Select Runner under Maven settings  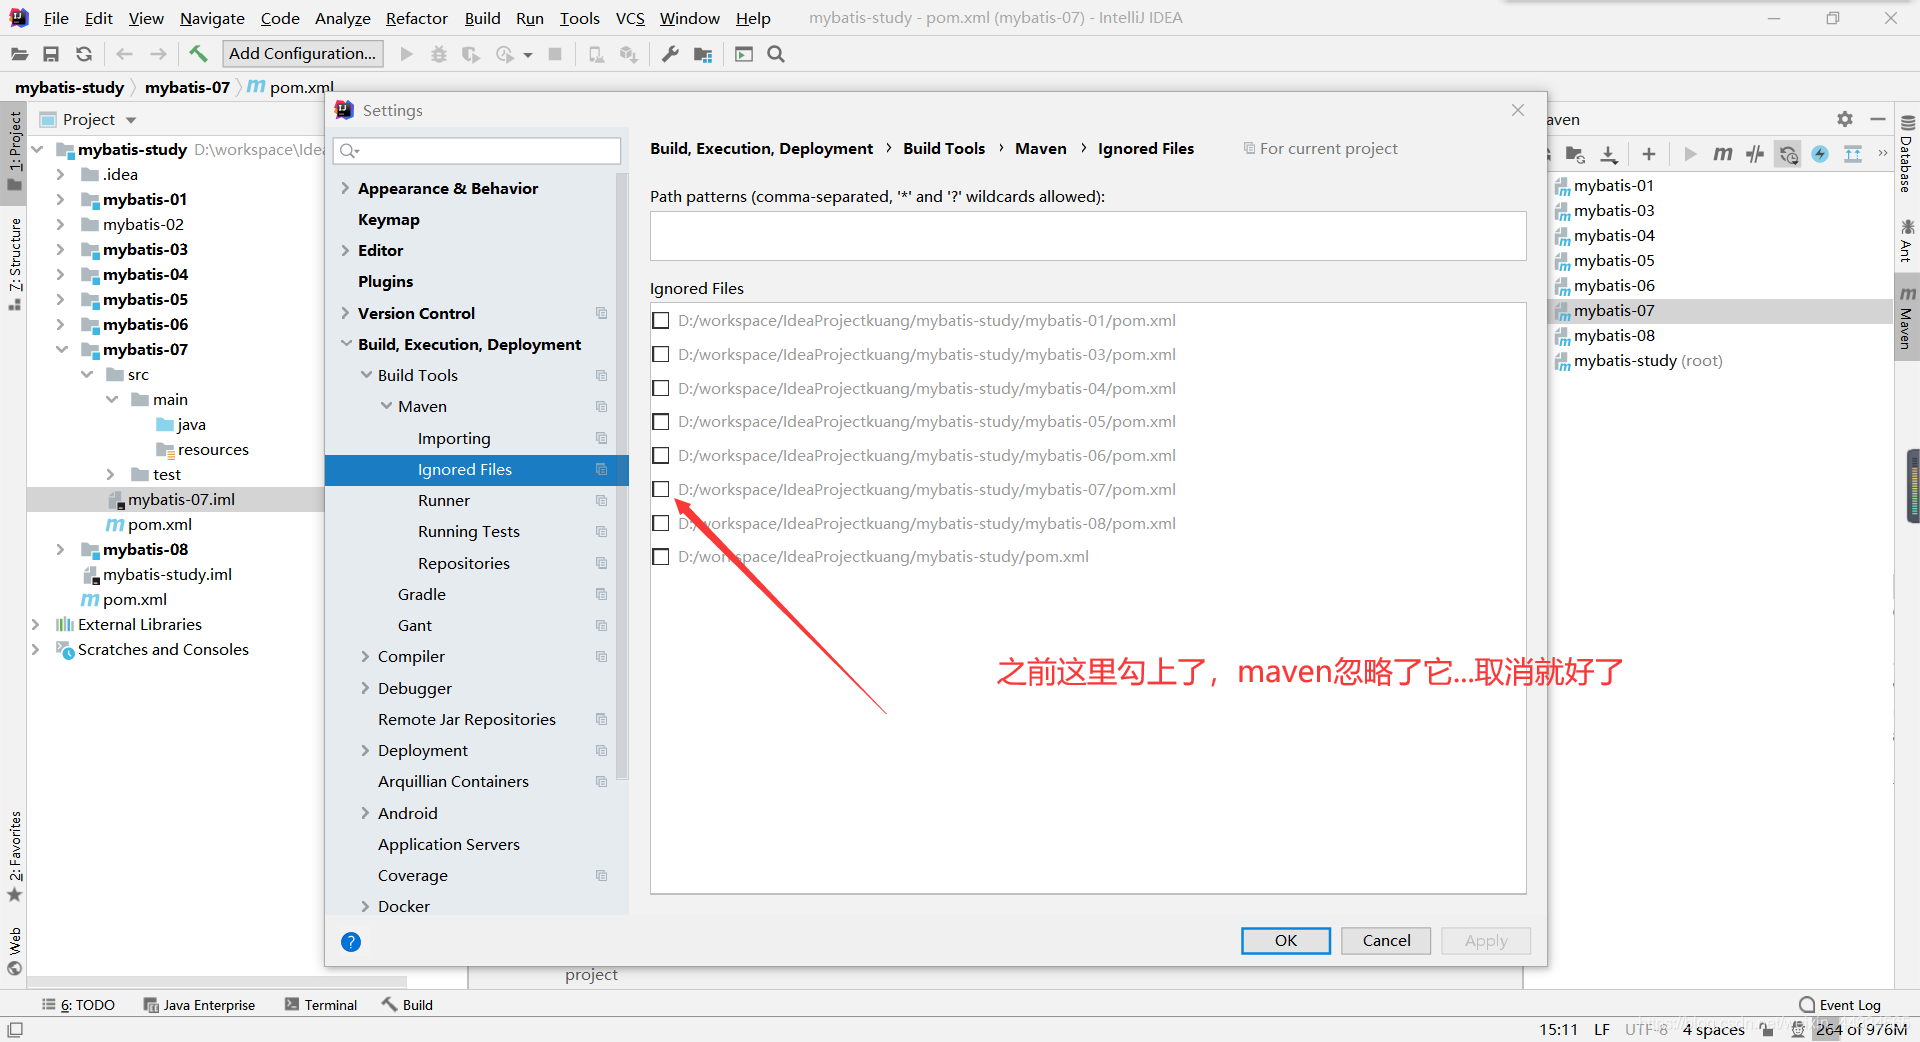(x=444, y=500)
